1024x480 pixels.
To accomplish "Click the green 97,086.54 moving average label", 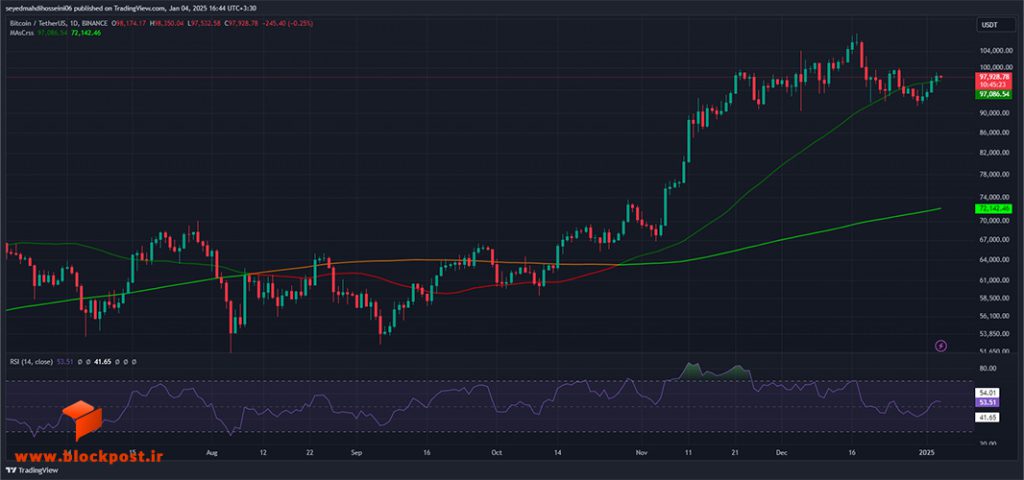I will click(x=993, y=95).
